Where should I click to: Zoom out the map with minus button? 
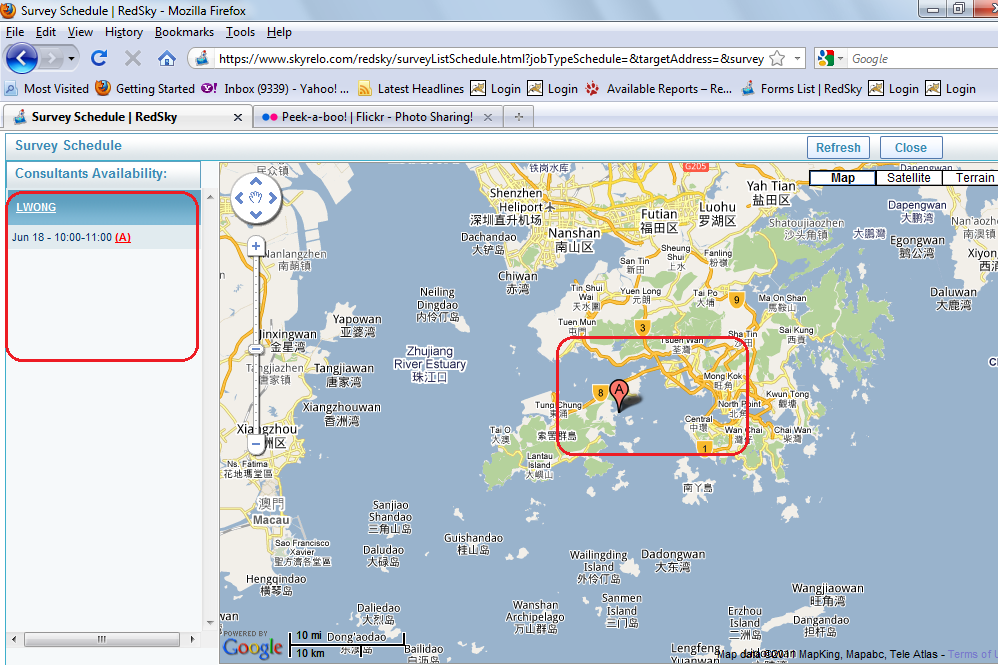pyautogui.click(x=256, y=444)
